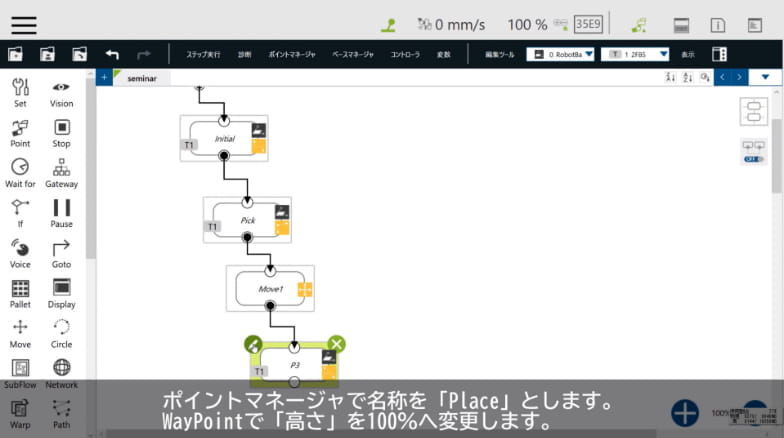Select the Path node tool
Image resolution: width=784 pixels, height=438 pixels.
pos(62,414)
